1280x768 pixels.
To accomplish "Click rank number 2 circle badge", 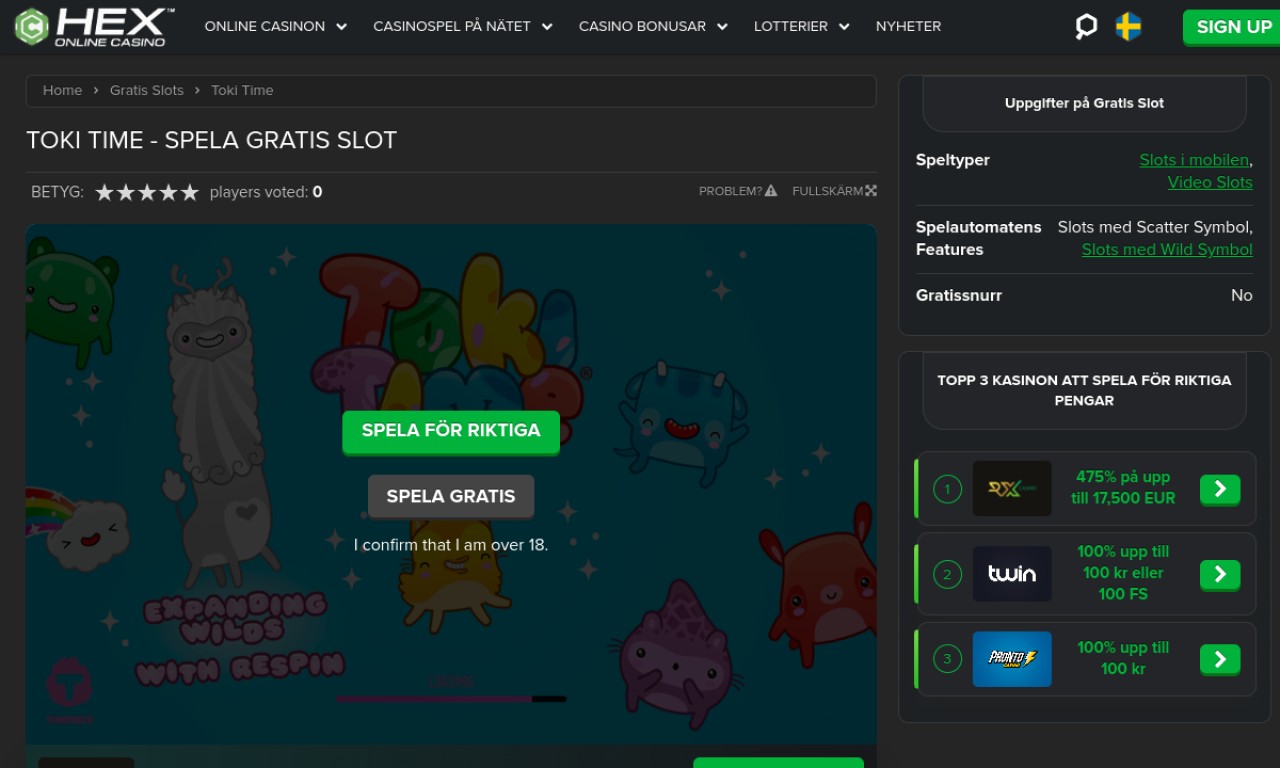I will (x=947, y=574).
